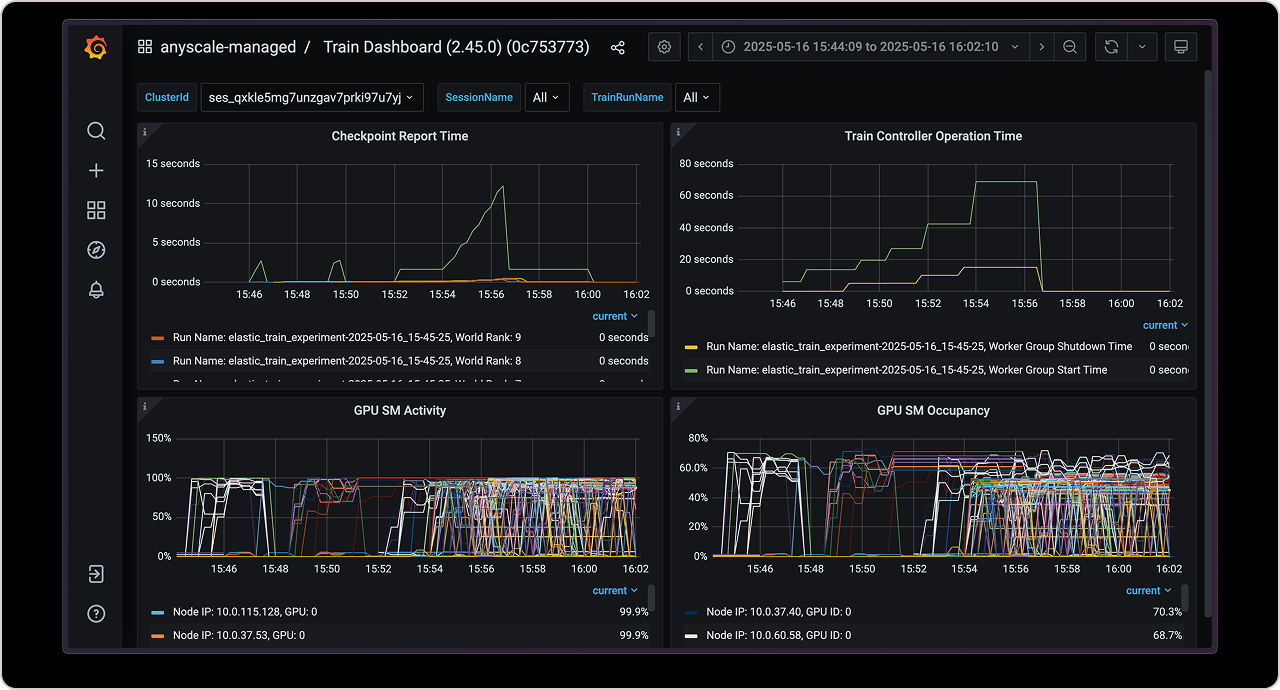The height and width of the screenshot is (690, 1280).
Task: Open the search icon in sidebar
Action: click(96, 131)
